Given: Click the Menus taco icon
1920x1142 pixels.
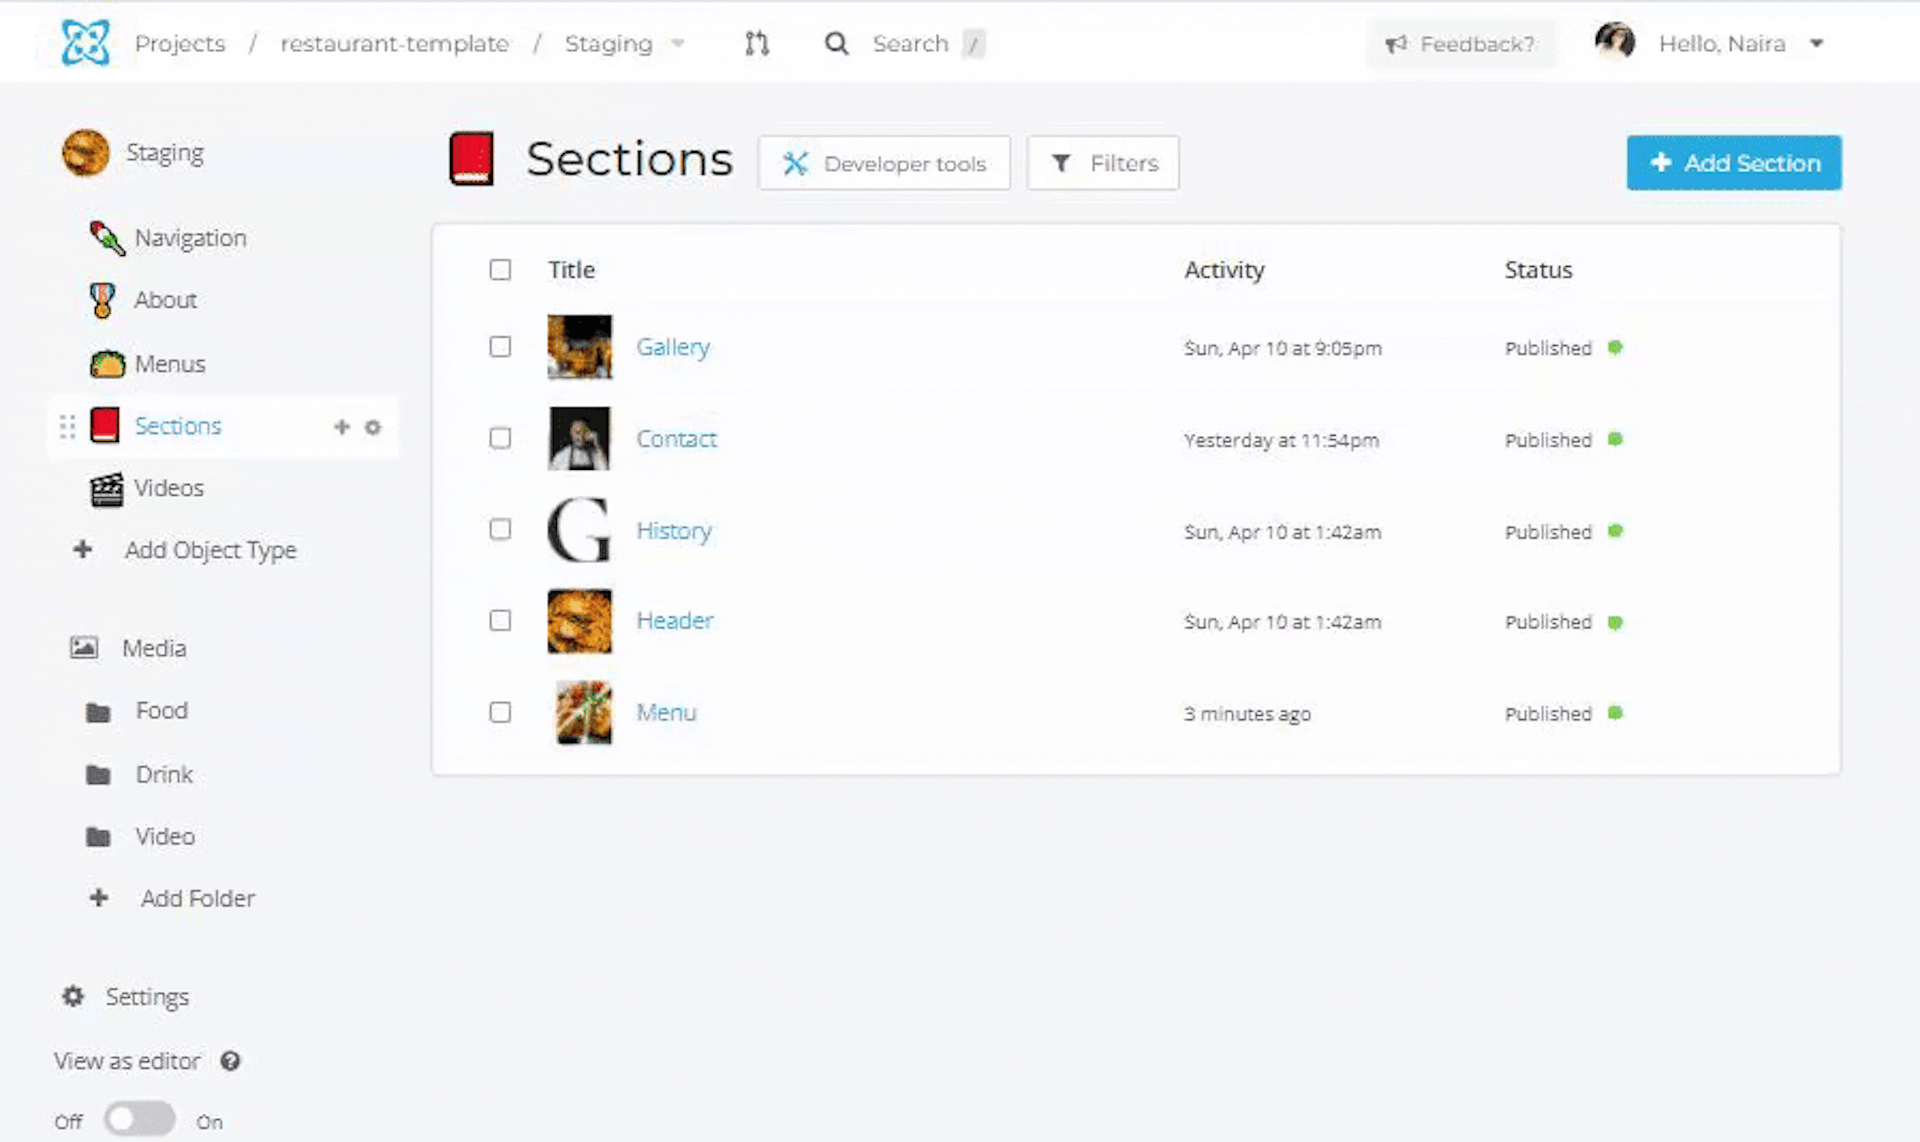Looking at the screenshot, I should tap(107, 364).
